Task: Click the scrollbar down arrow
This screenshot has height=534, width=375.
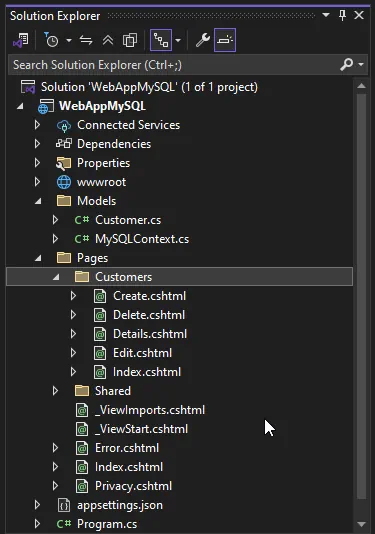Action: click(x=361, y=524)
